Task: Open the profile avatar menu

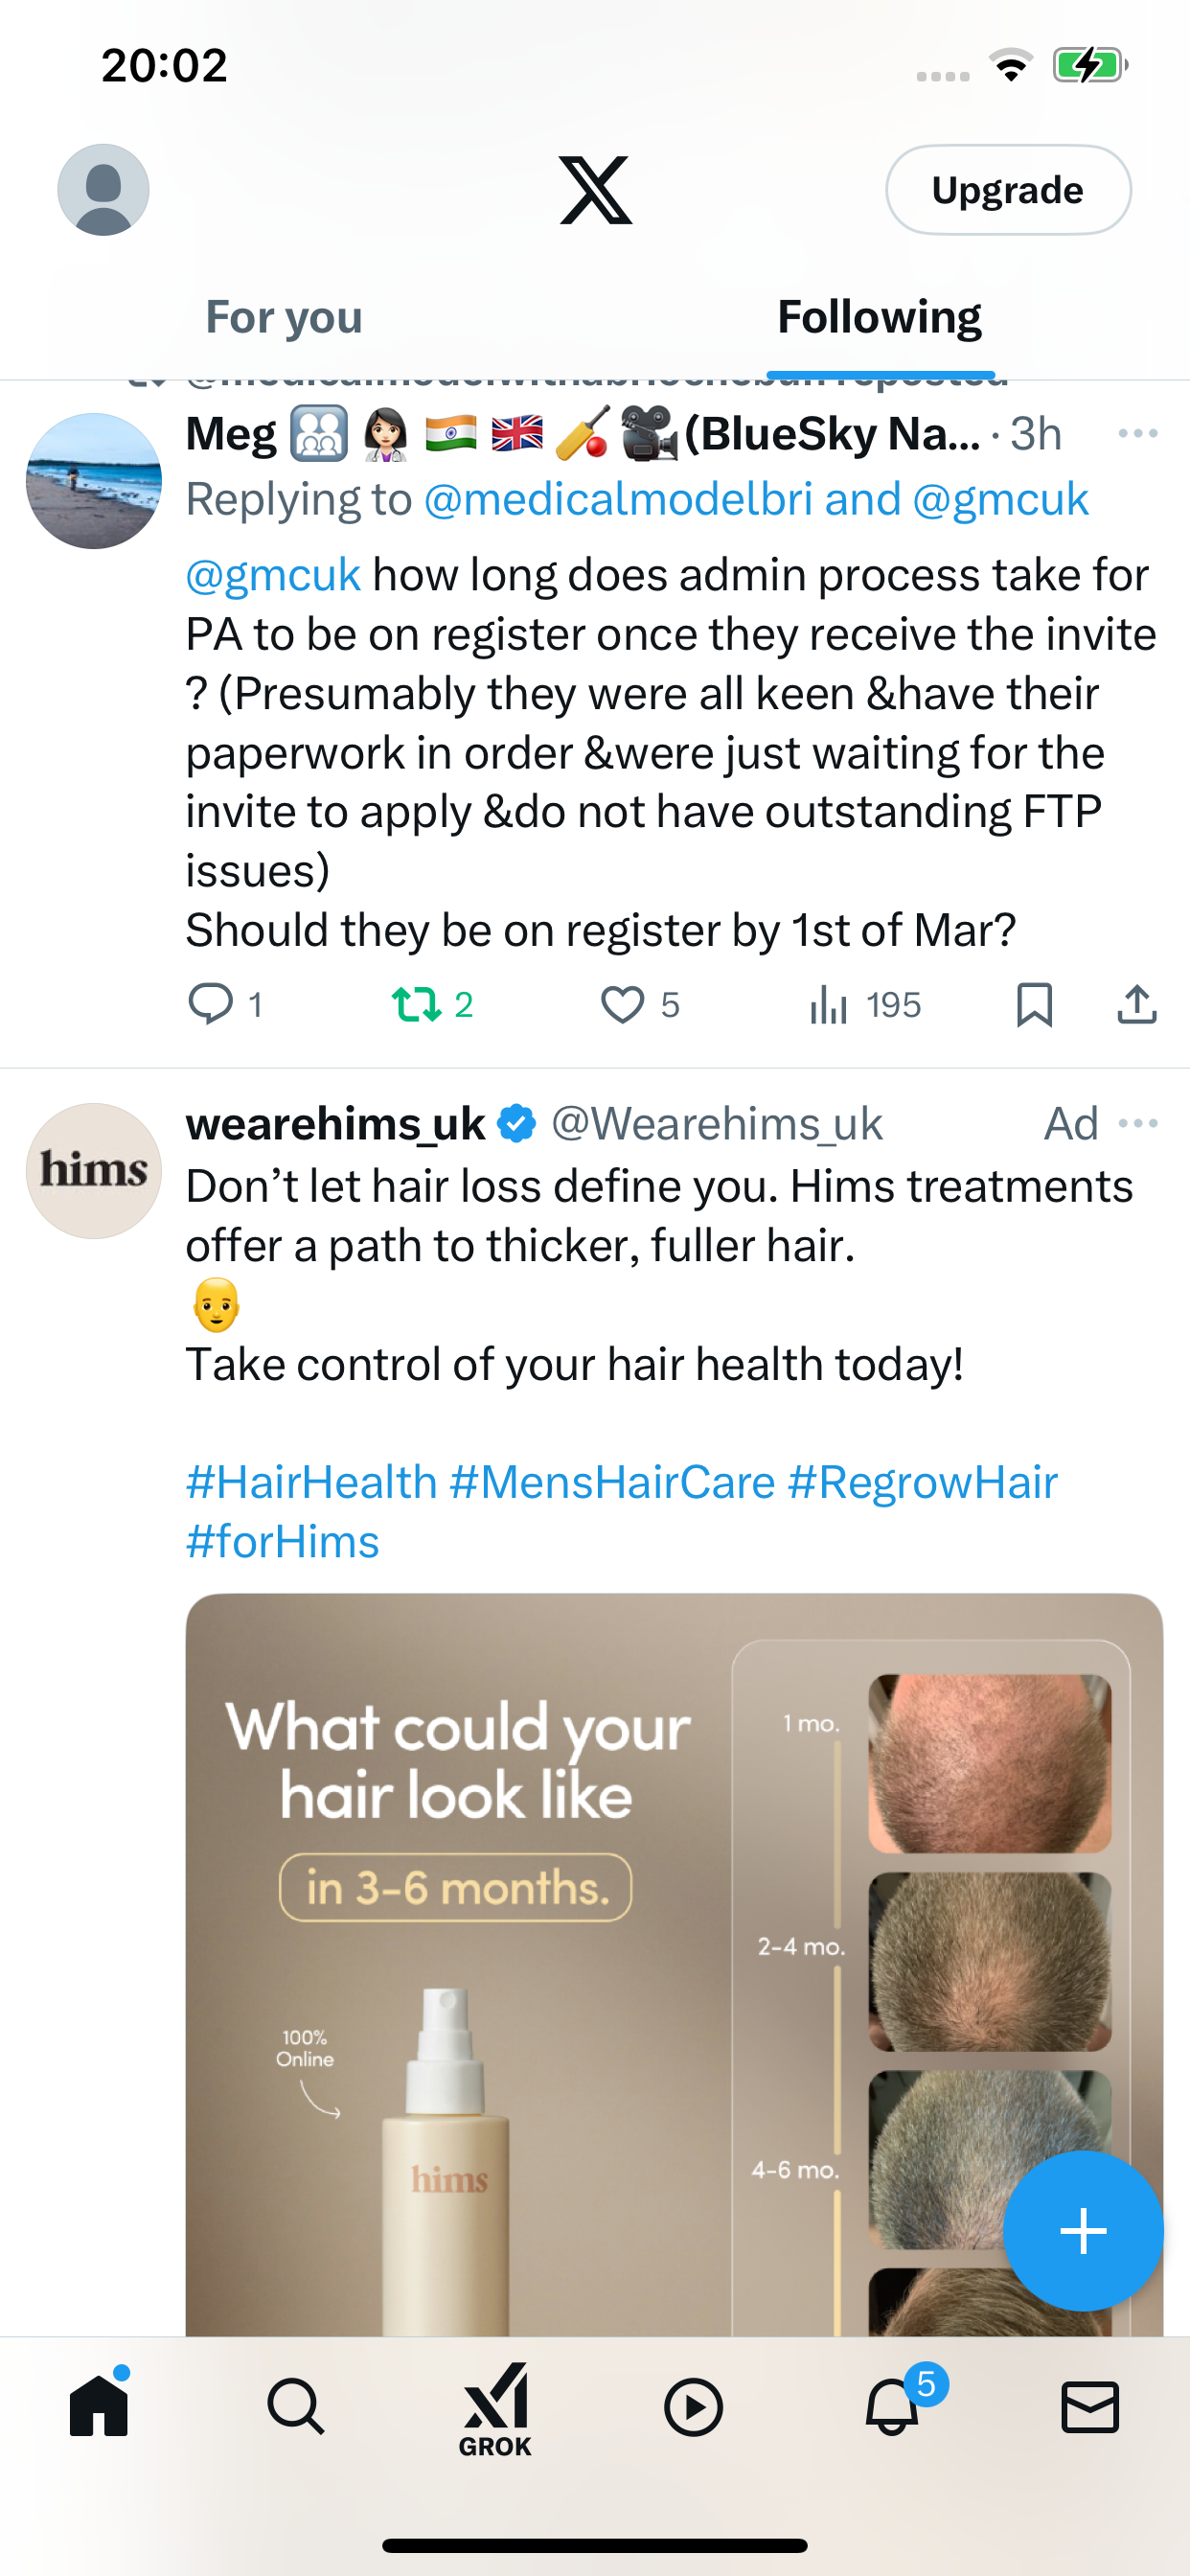Action: pyautogui.click(x=103, y=190)
